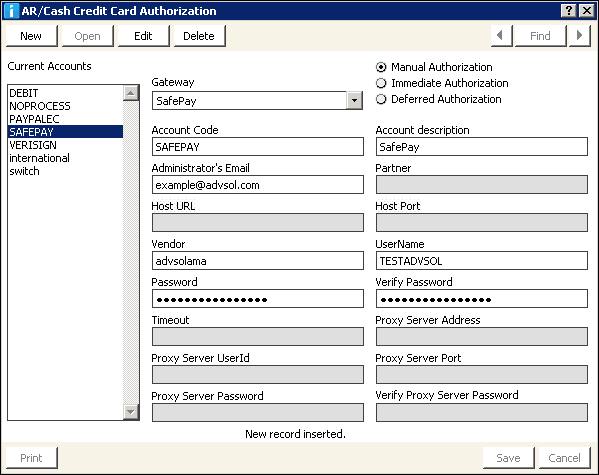Select PAYPALEC account
Image resolution: width=599 pixels, height=475 pixels.
[x=65, y=119]
